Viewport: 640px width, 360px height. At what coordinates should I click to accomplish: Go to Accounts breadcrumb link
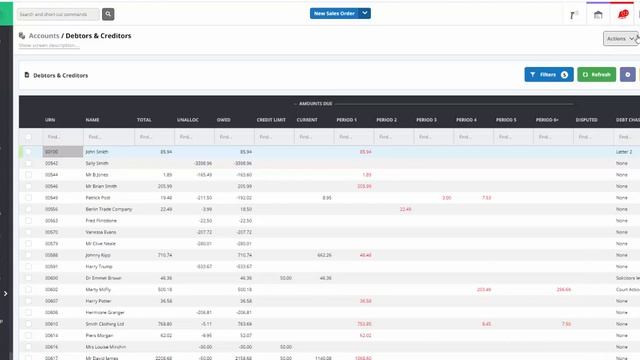(x=44, y=36)
